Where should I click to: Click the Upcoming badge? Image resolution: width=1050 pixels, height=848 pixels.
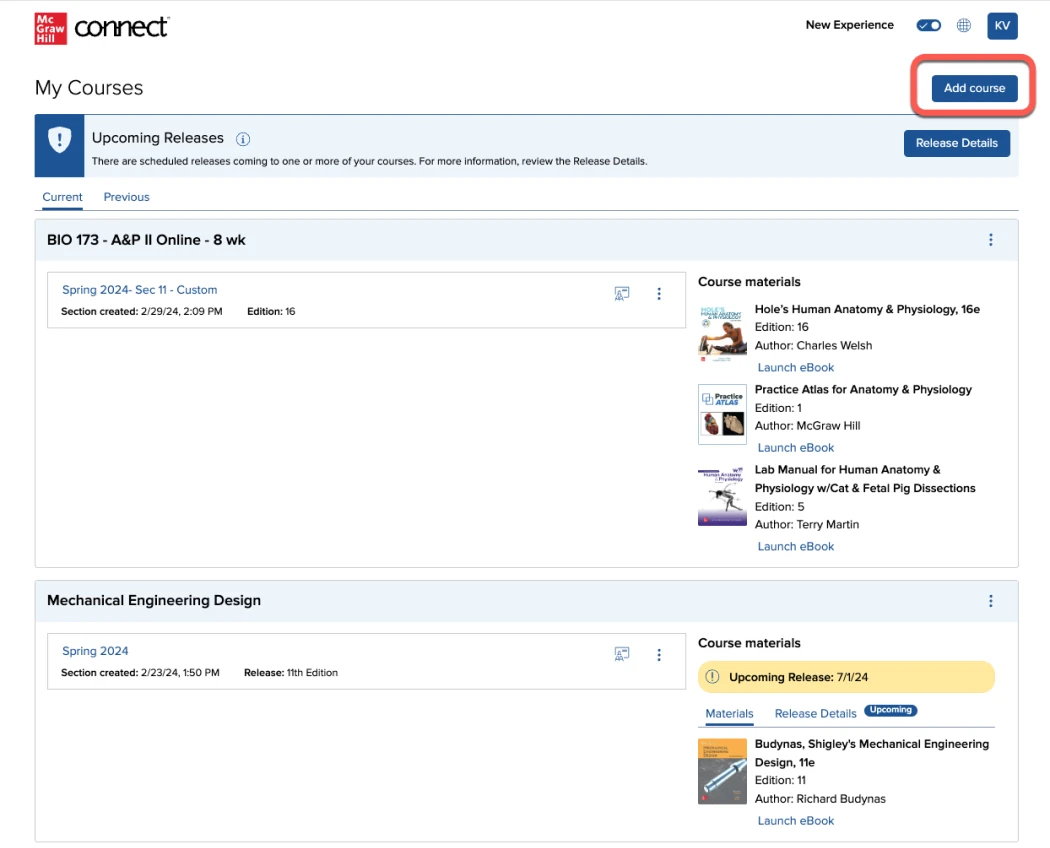(x=891, y=710)
